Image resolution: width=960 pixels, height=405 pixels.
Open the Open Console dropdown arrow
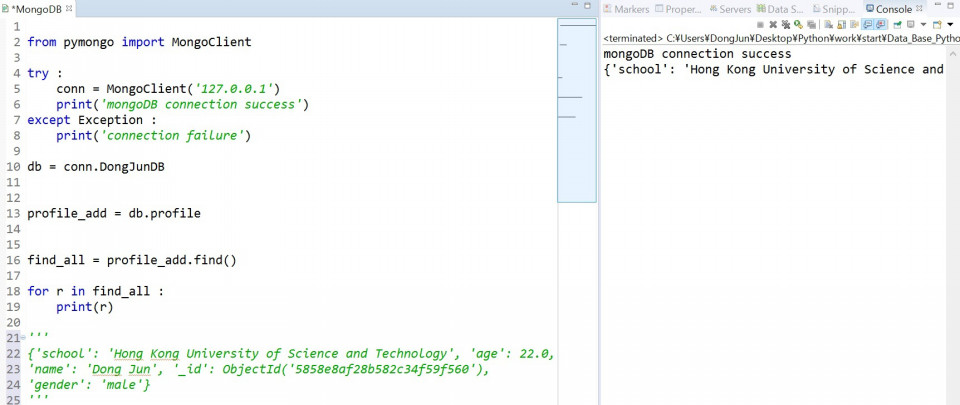[950, 24]
